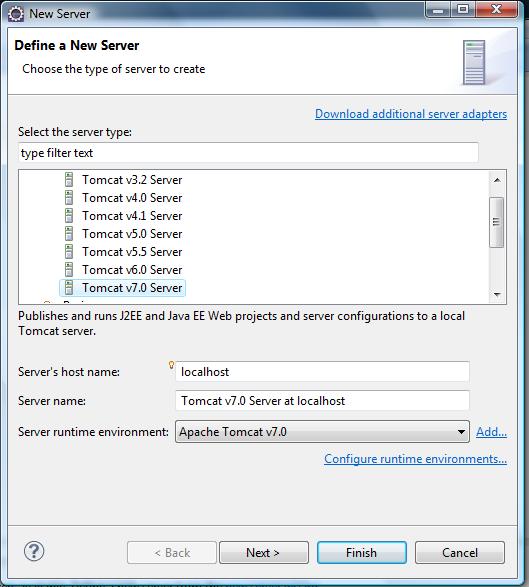This screenshot has height=587, width=529.
Task: Click the Tomcat v3.2 Server icon
Action: [x=69, y=180]
